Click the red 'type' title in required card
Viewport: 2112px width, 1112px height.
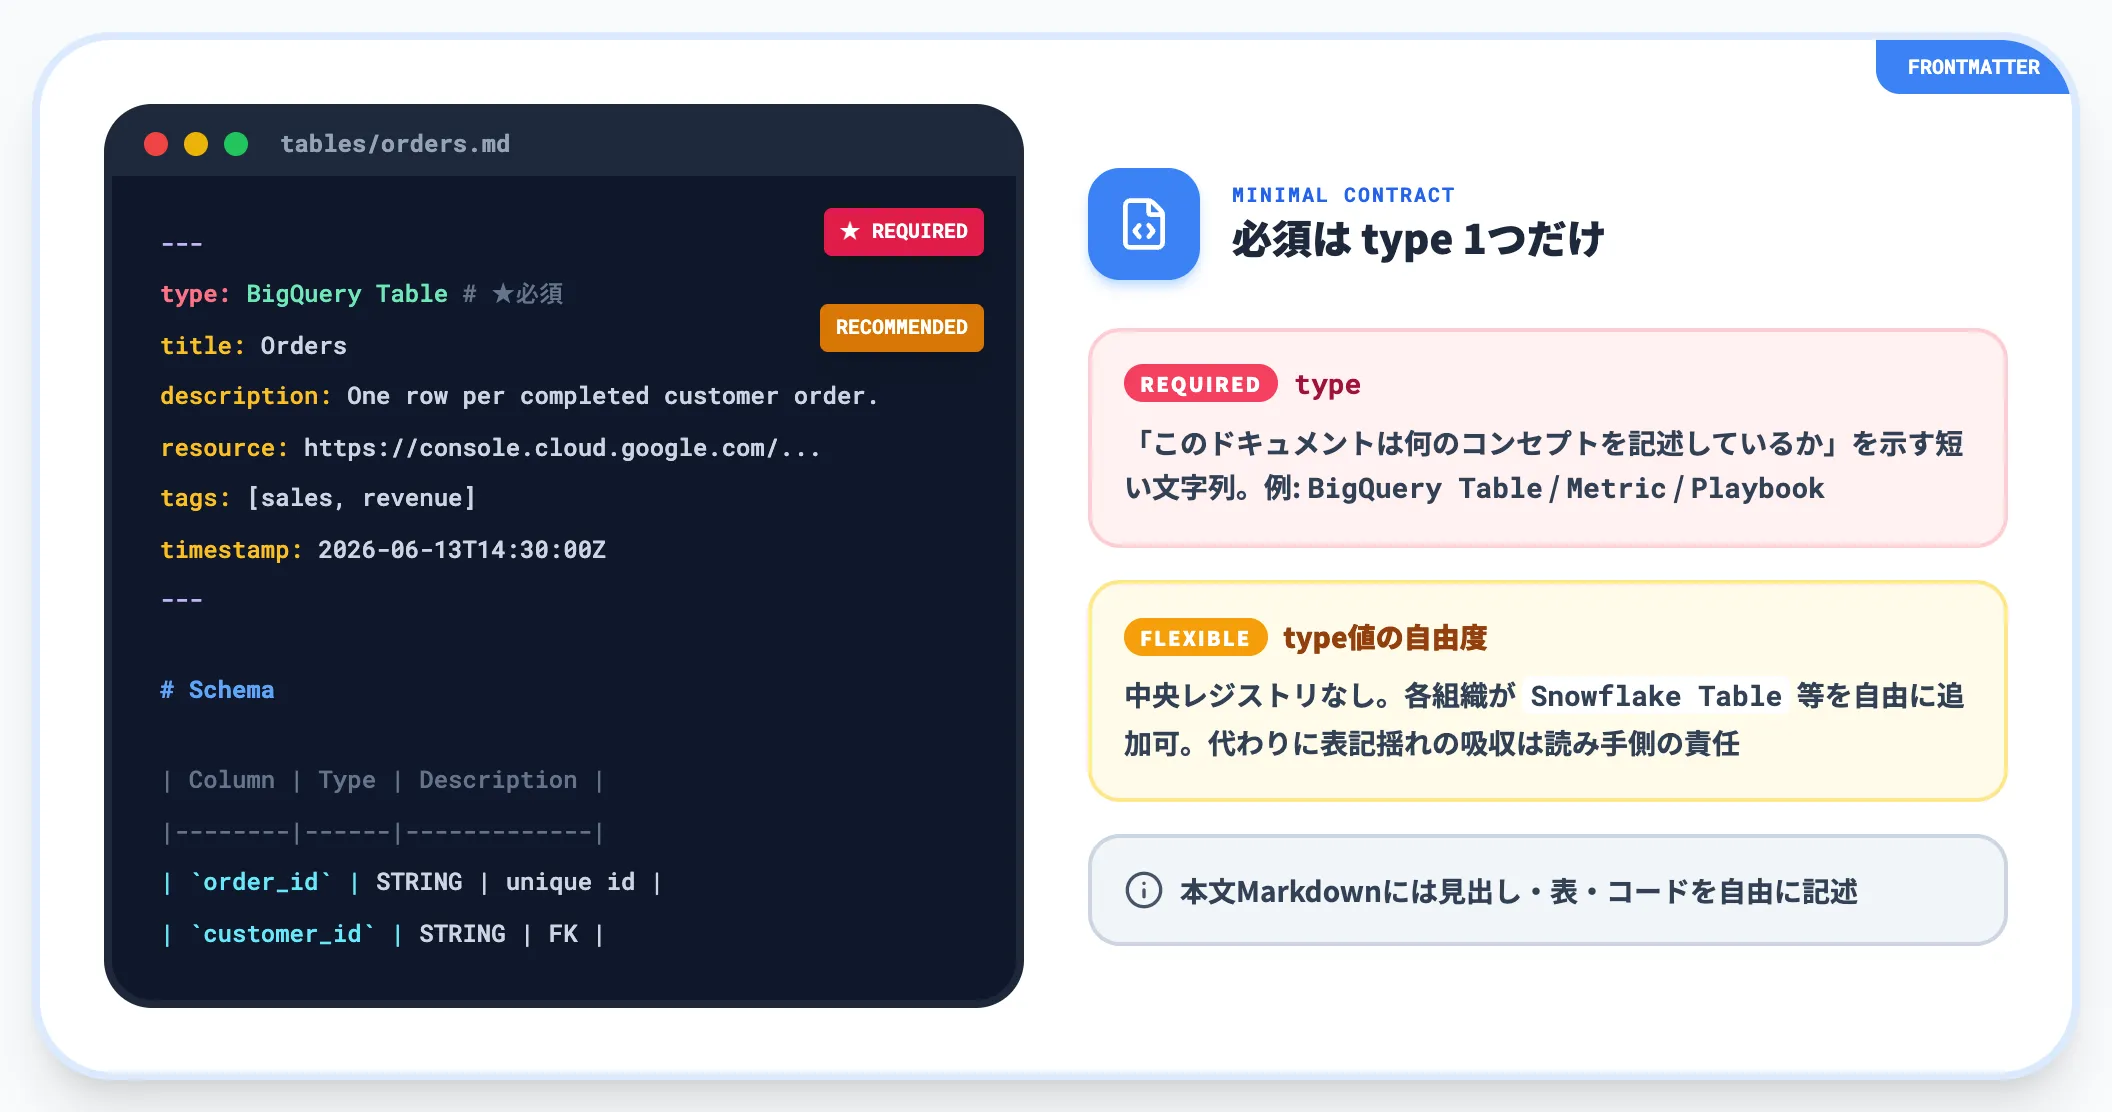(x=1327, y=384)
